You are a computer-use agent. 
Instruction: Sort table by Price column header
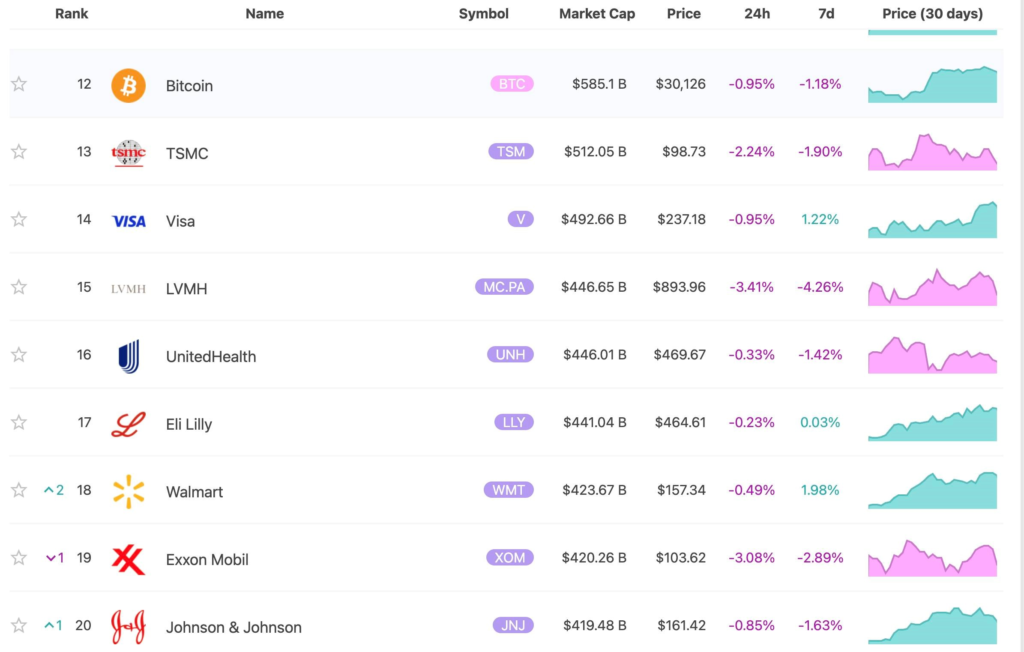[x=684, y=14]
